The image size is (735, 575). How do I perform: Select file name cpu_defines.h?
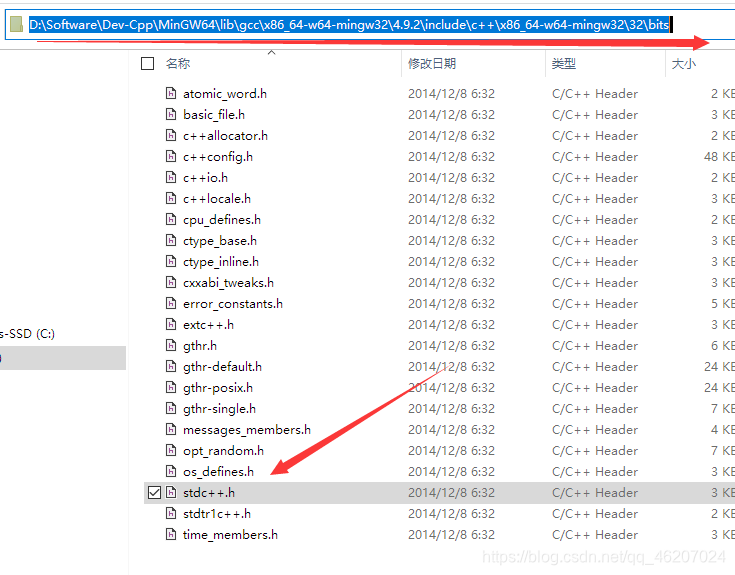(222, 220)
